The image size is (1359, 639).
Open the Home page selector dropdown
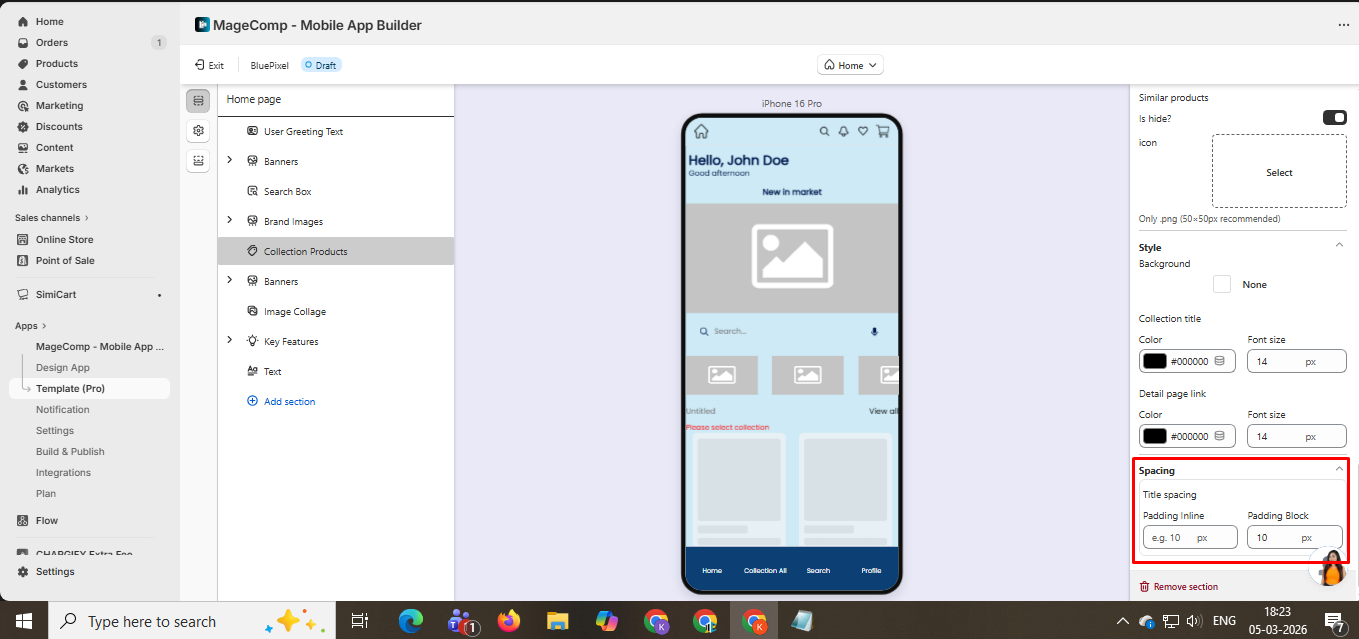pos(850,65)
